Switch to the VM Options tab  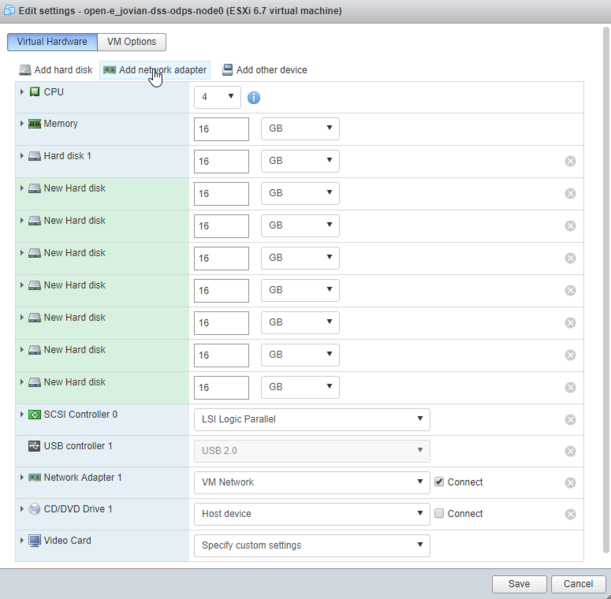[132, 42]
